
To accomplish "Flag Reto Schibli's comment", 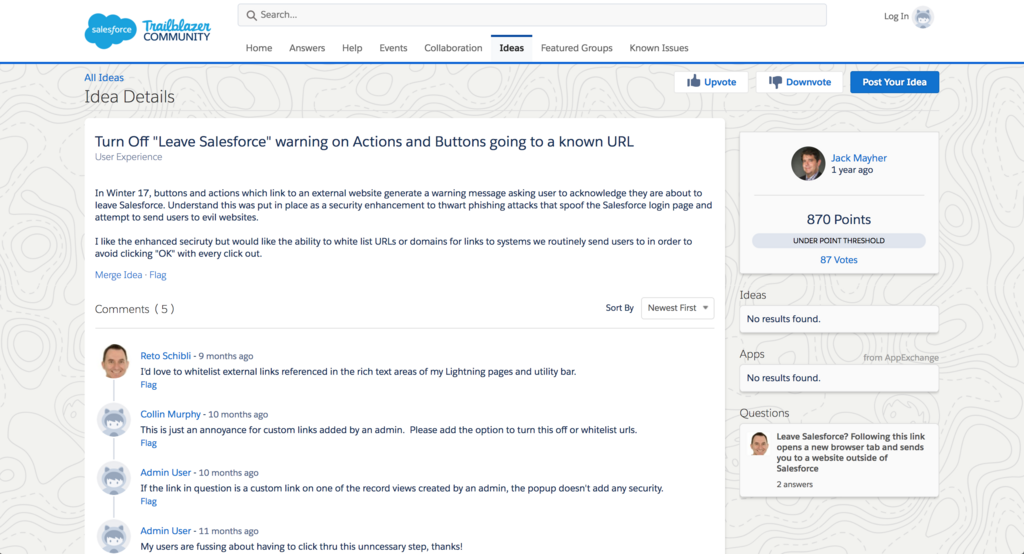I will tap(148, 385).
